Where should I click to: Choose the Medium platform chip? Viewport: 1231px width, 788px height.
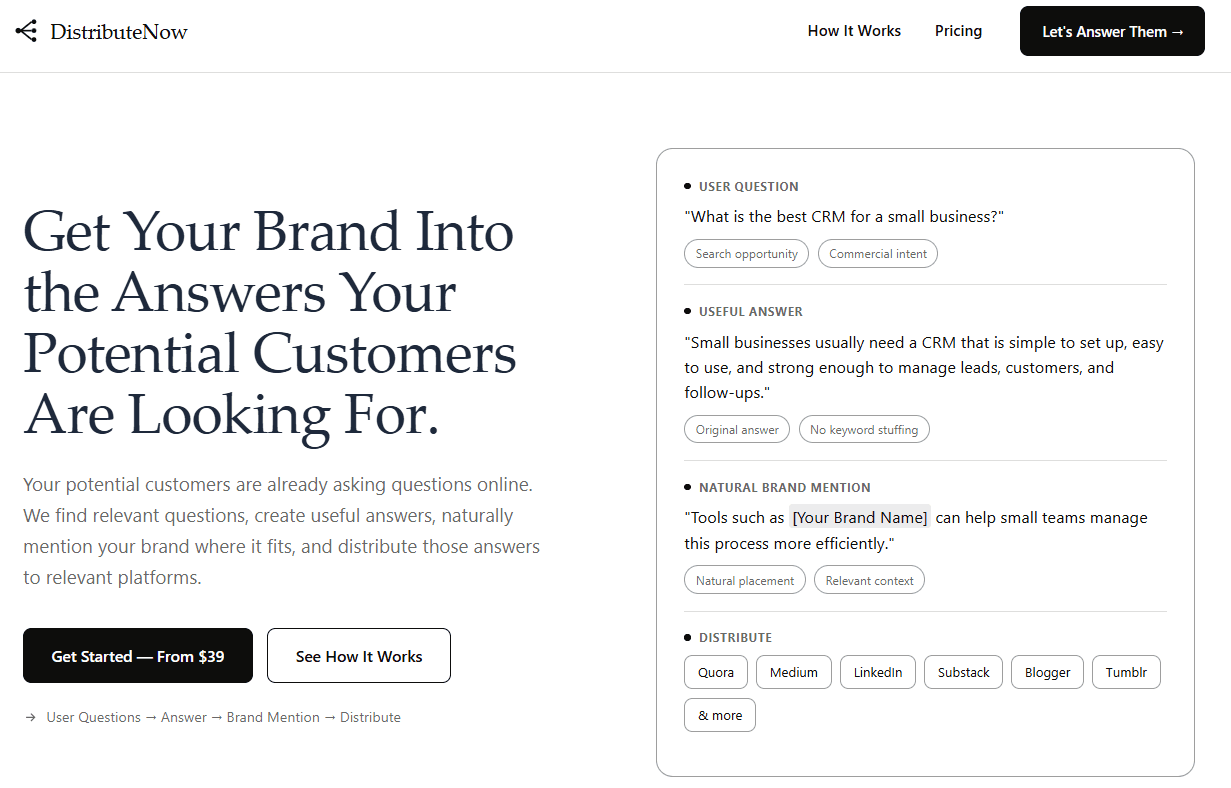pyautogui.click(x=794, y=672)
